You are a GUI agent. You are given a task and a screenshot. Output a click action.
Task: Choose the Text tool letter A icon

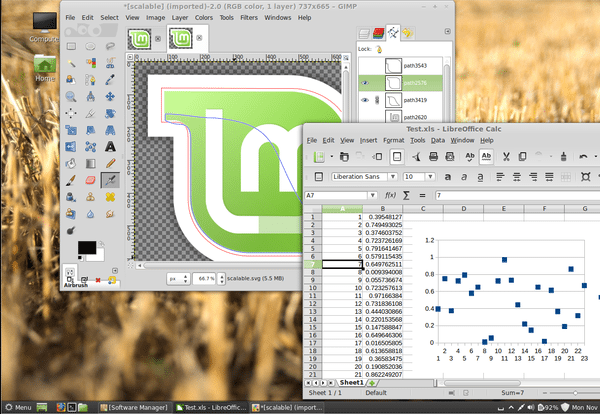[x=110, y=147]
